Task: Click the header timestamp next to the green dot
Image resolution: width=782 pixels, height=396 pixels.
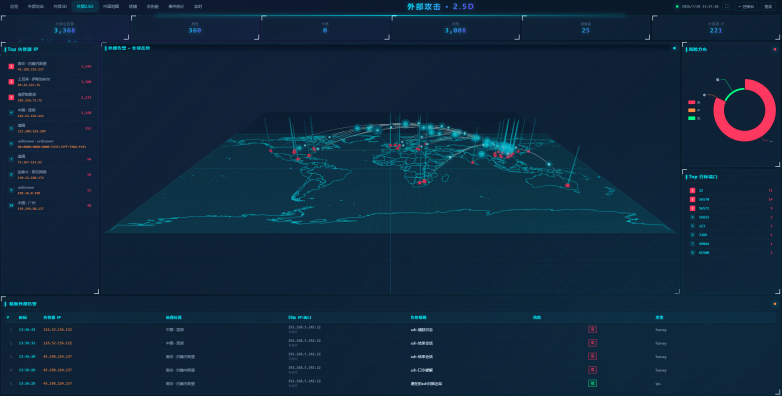Action: (x=700, y=6)
